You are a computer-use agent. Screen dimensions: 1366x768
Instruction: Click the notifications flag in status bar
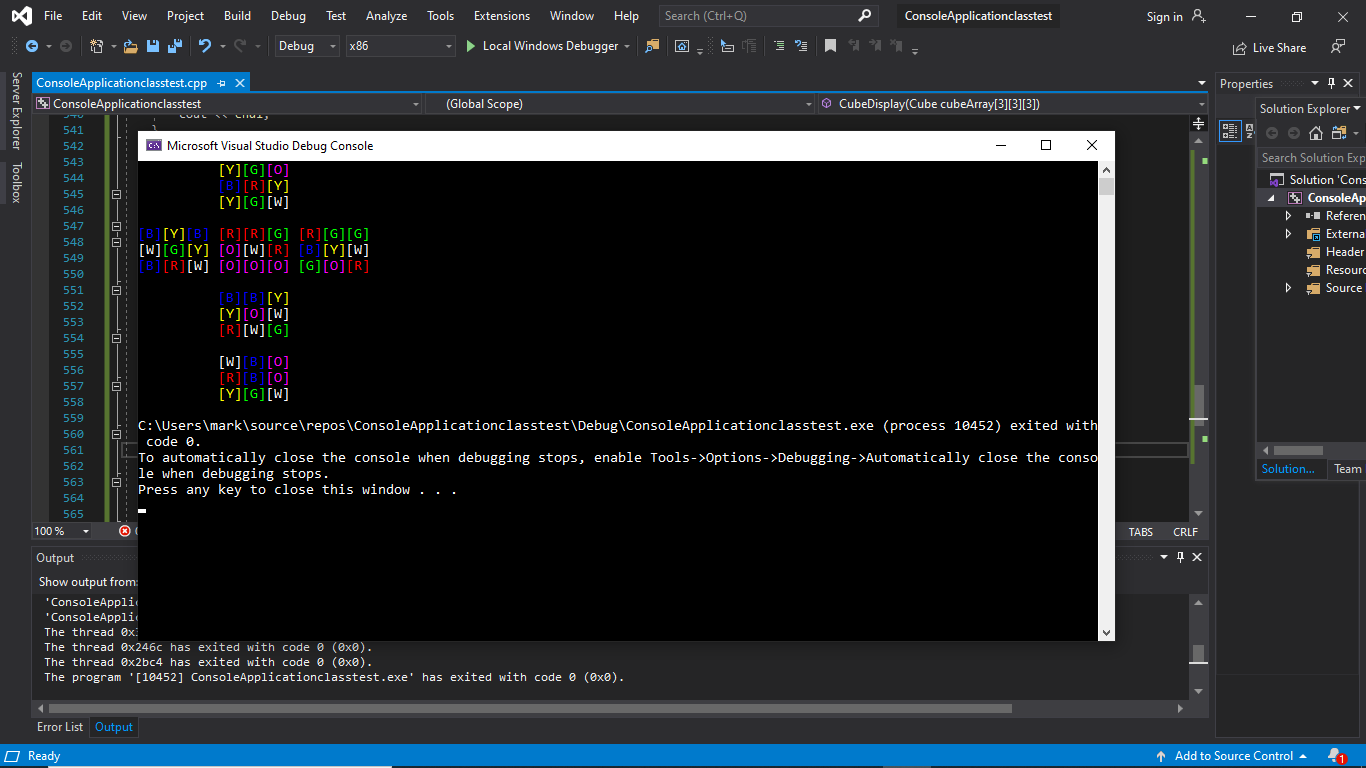tap(1336, 756)
